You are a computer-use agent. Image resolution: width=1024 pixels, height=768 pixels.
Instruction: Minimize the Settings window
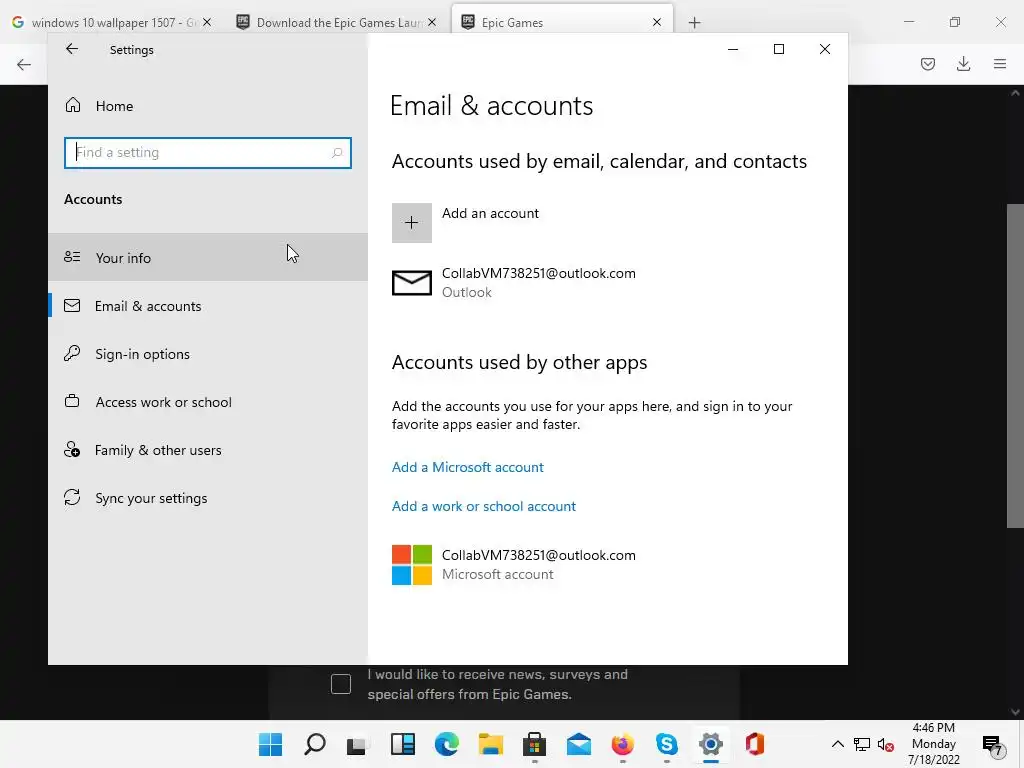tap(733, 49)
